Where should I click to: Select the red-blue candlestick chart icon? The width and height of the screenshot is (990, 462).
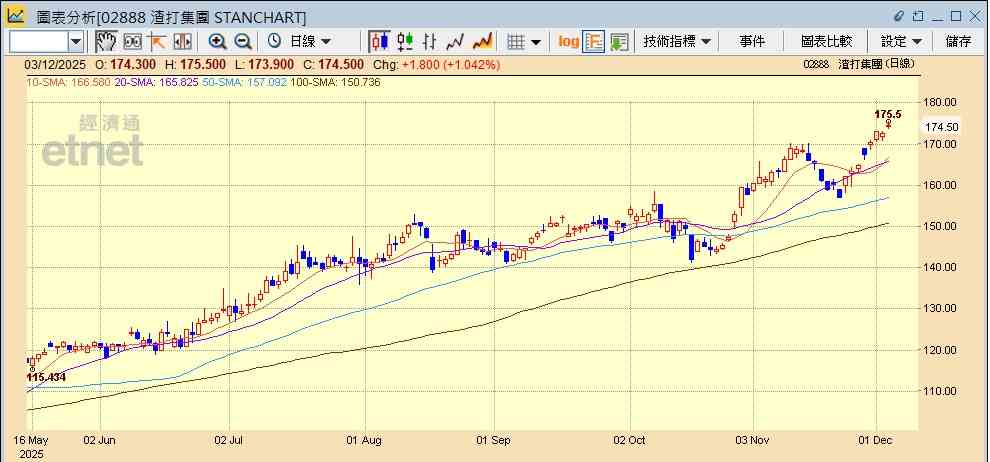(379, 41)
